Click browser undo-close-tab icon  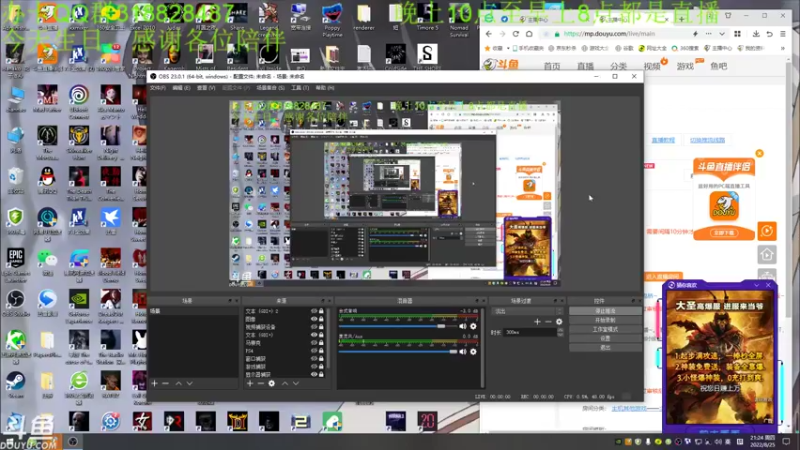(769, 34)
